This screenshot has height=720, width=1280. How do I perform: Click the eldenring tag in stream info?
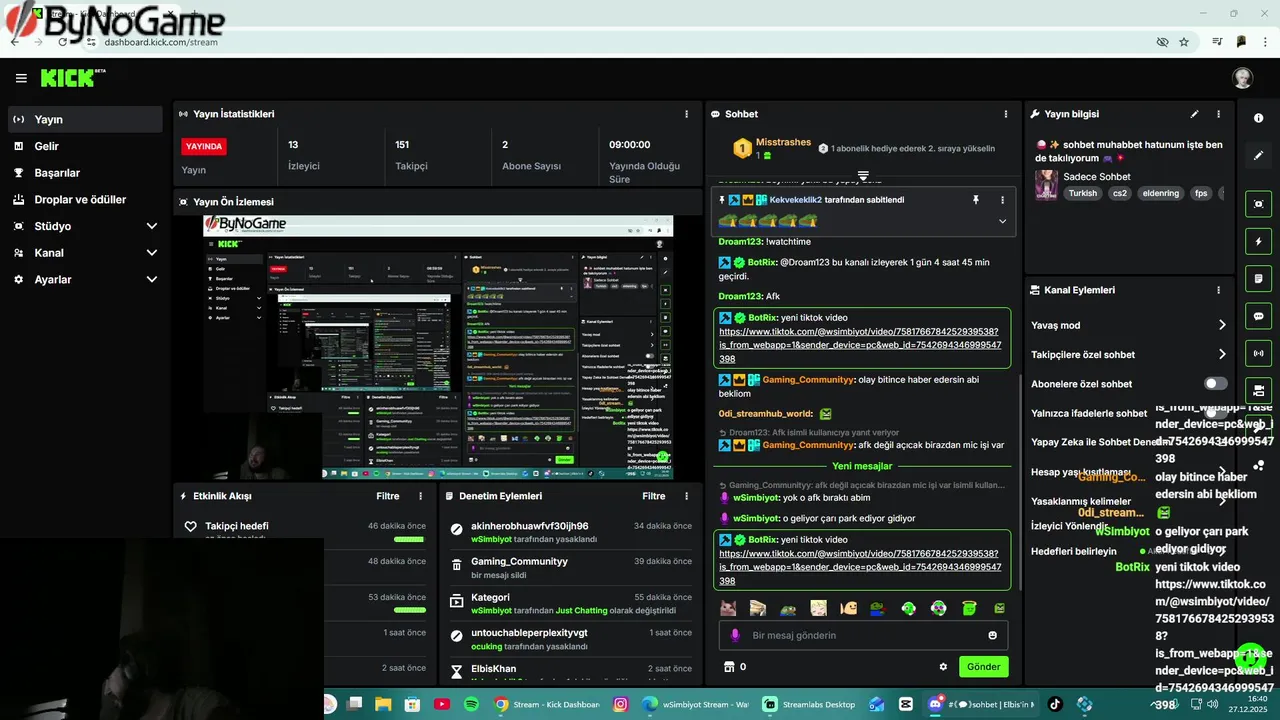point(1162,193)
